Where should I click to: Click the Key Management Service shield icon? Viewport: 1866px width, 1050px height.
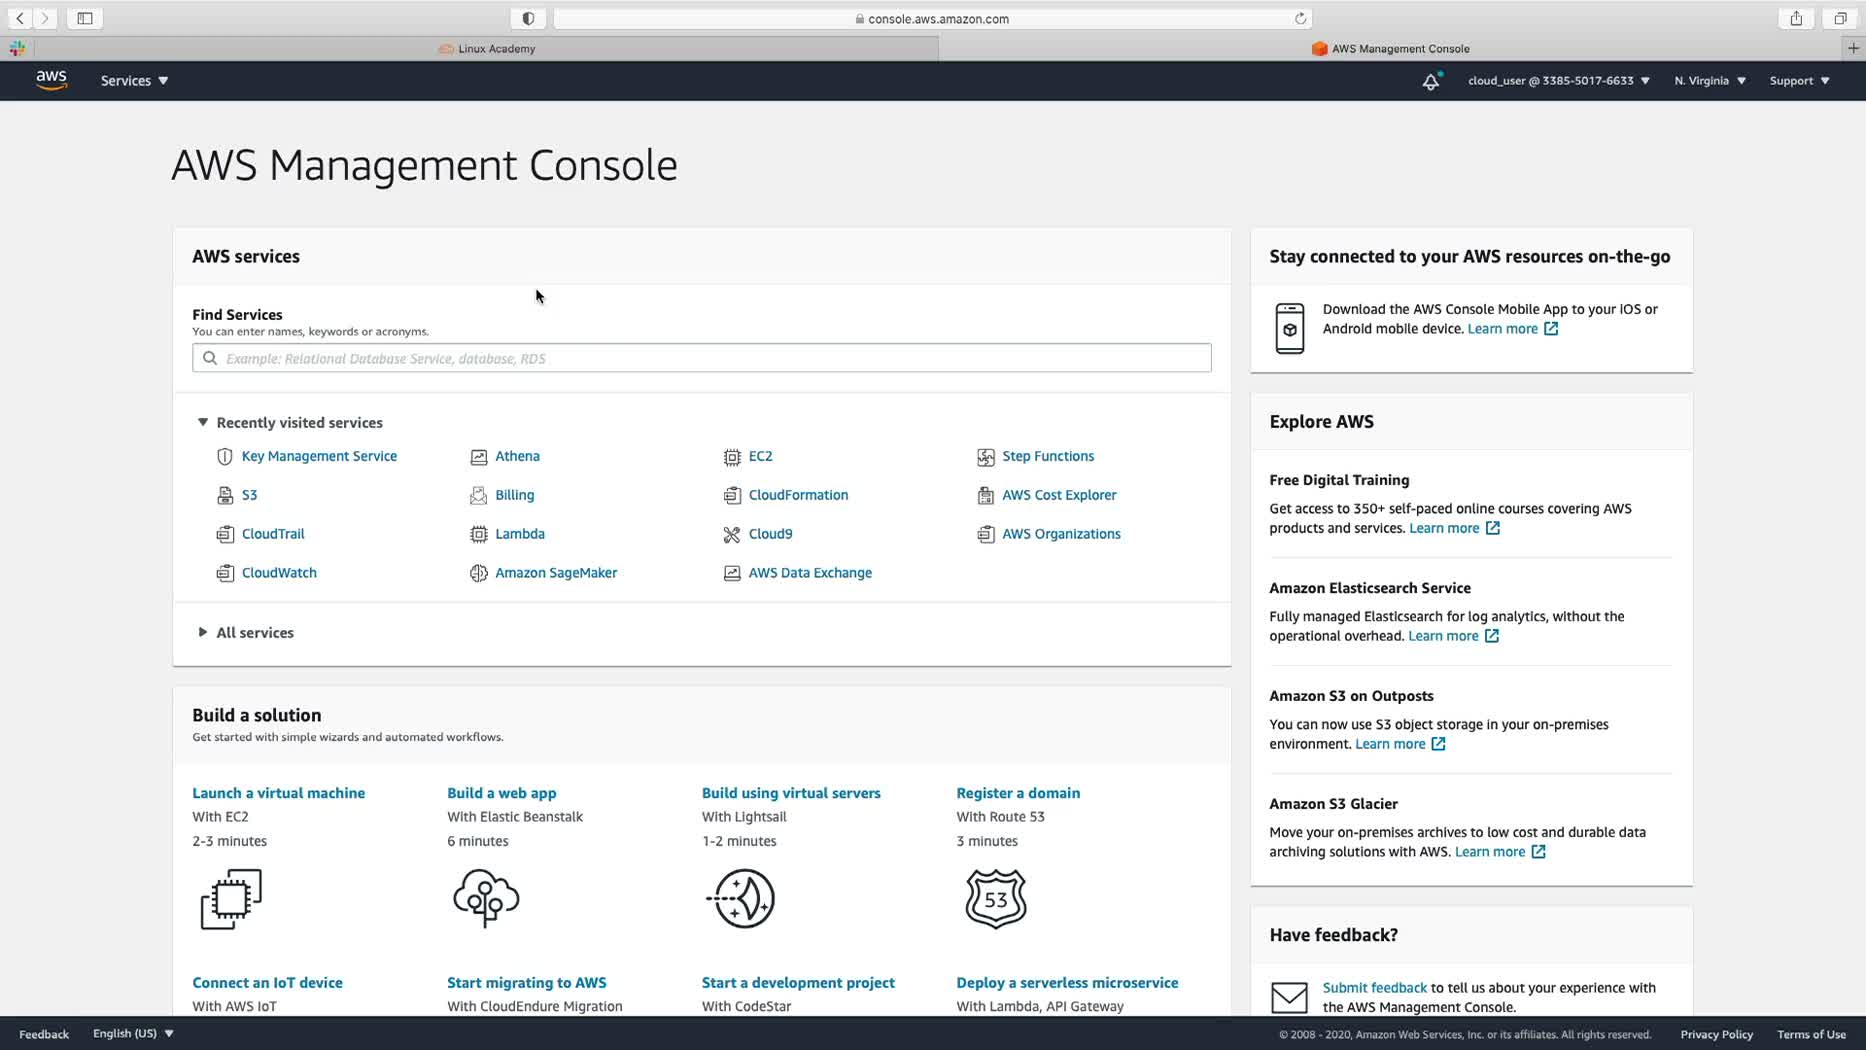pyautogui.click(x=225, y=456)
